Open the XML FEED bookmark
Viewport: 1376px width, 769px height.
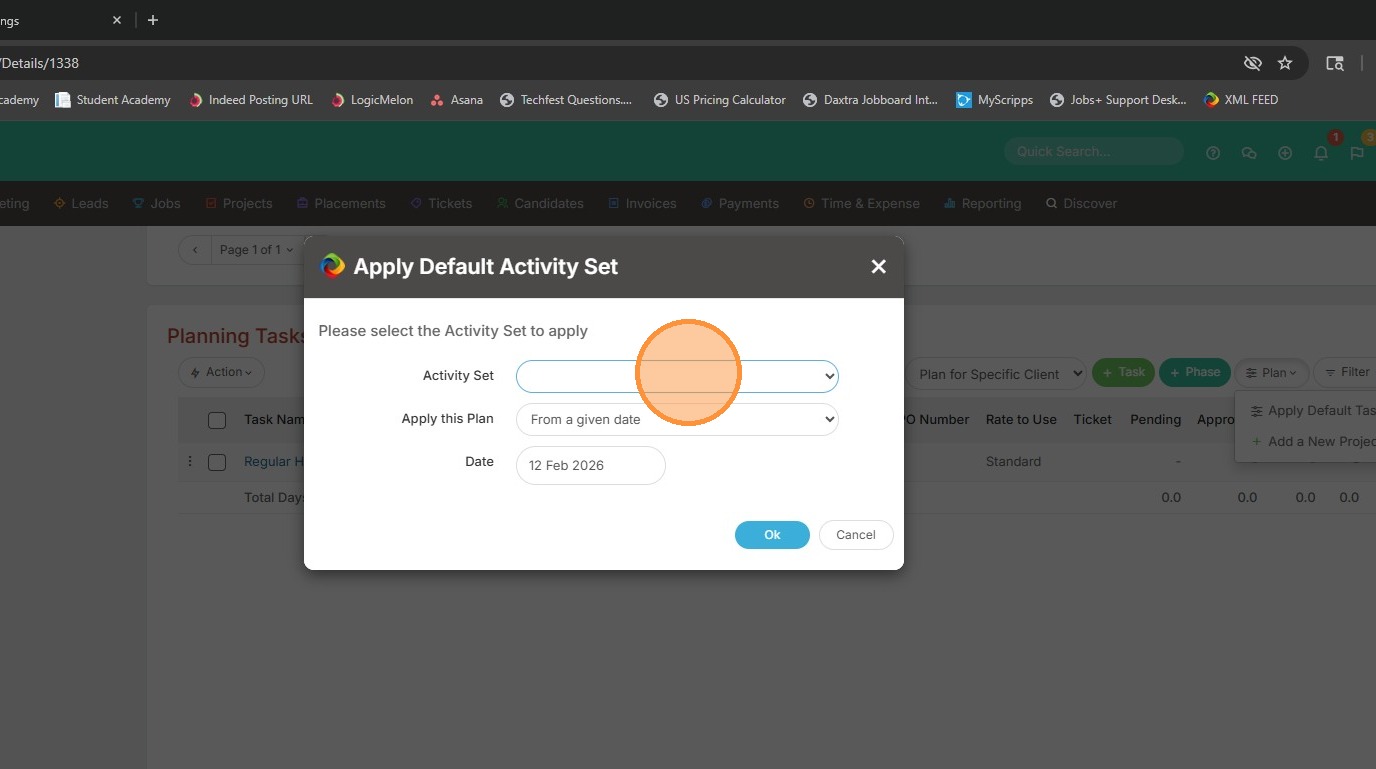point(1241,100)
